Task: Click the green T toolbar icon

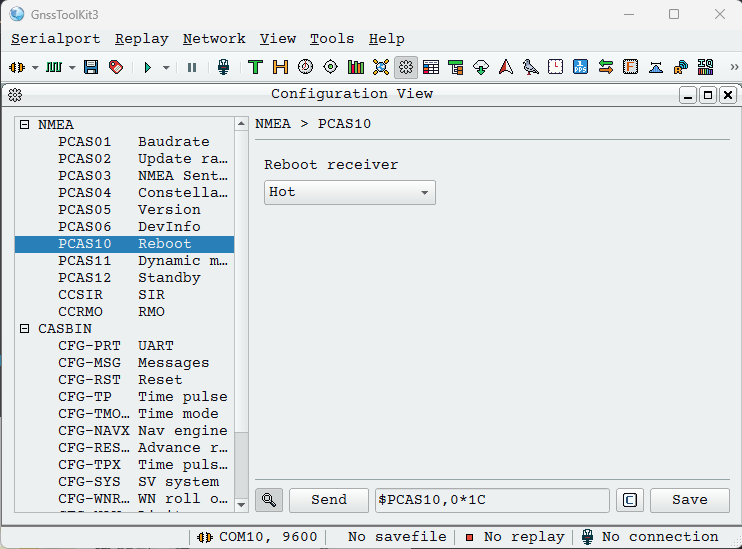Action: click(x=255, y=67)
